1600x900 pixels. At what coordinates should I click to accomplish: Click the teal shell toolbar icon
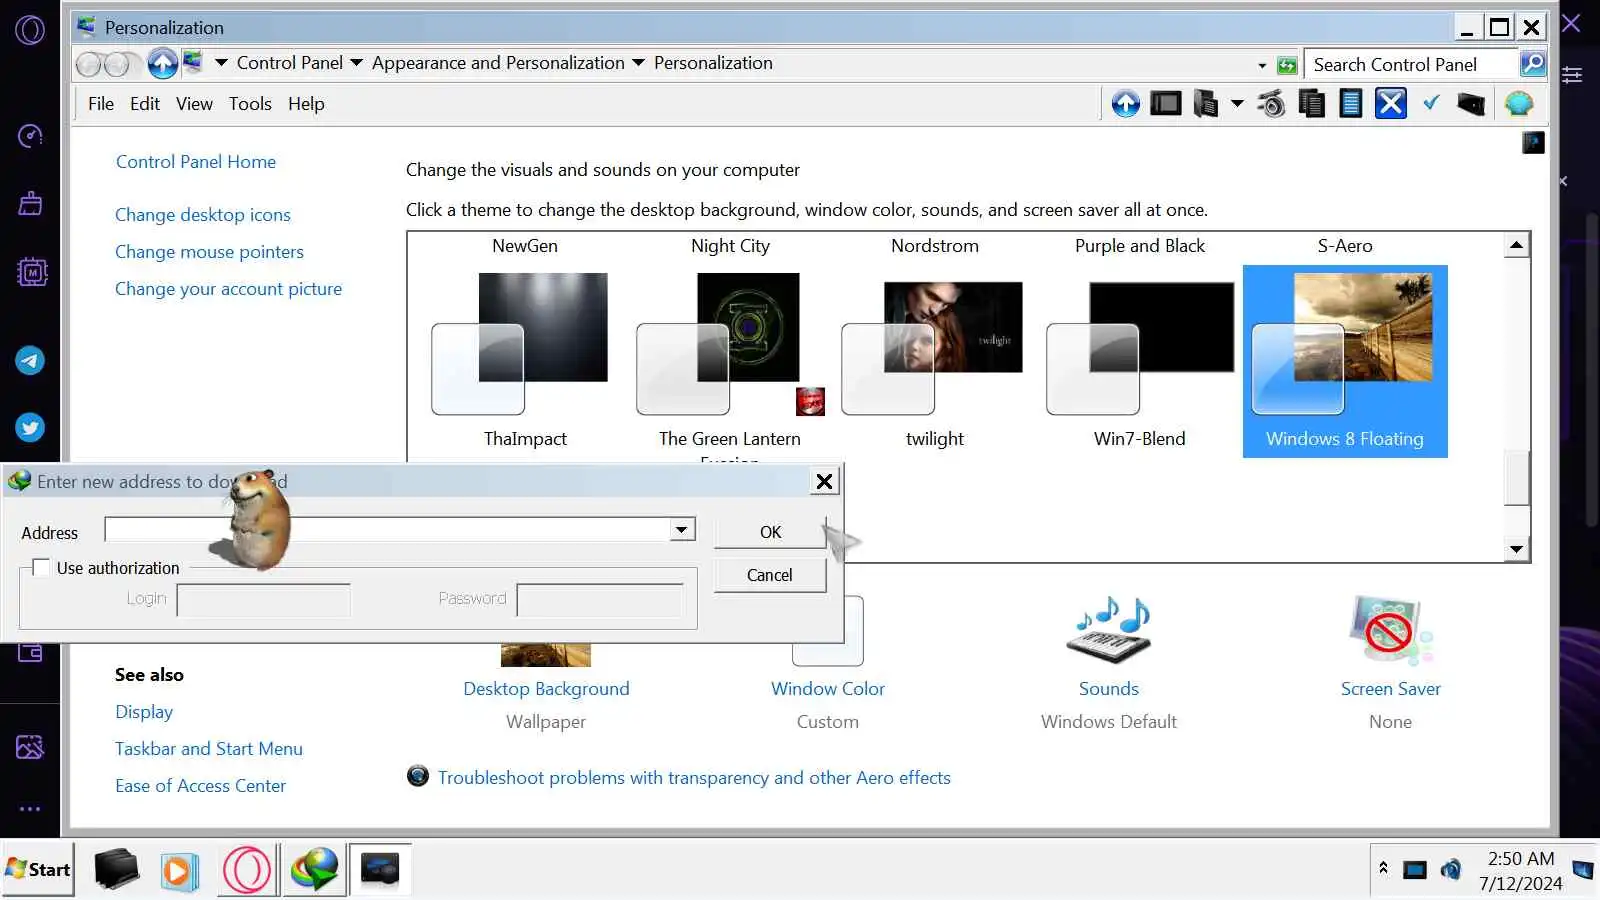pyautogui.click(x=1519, y=103)
